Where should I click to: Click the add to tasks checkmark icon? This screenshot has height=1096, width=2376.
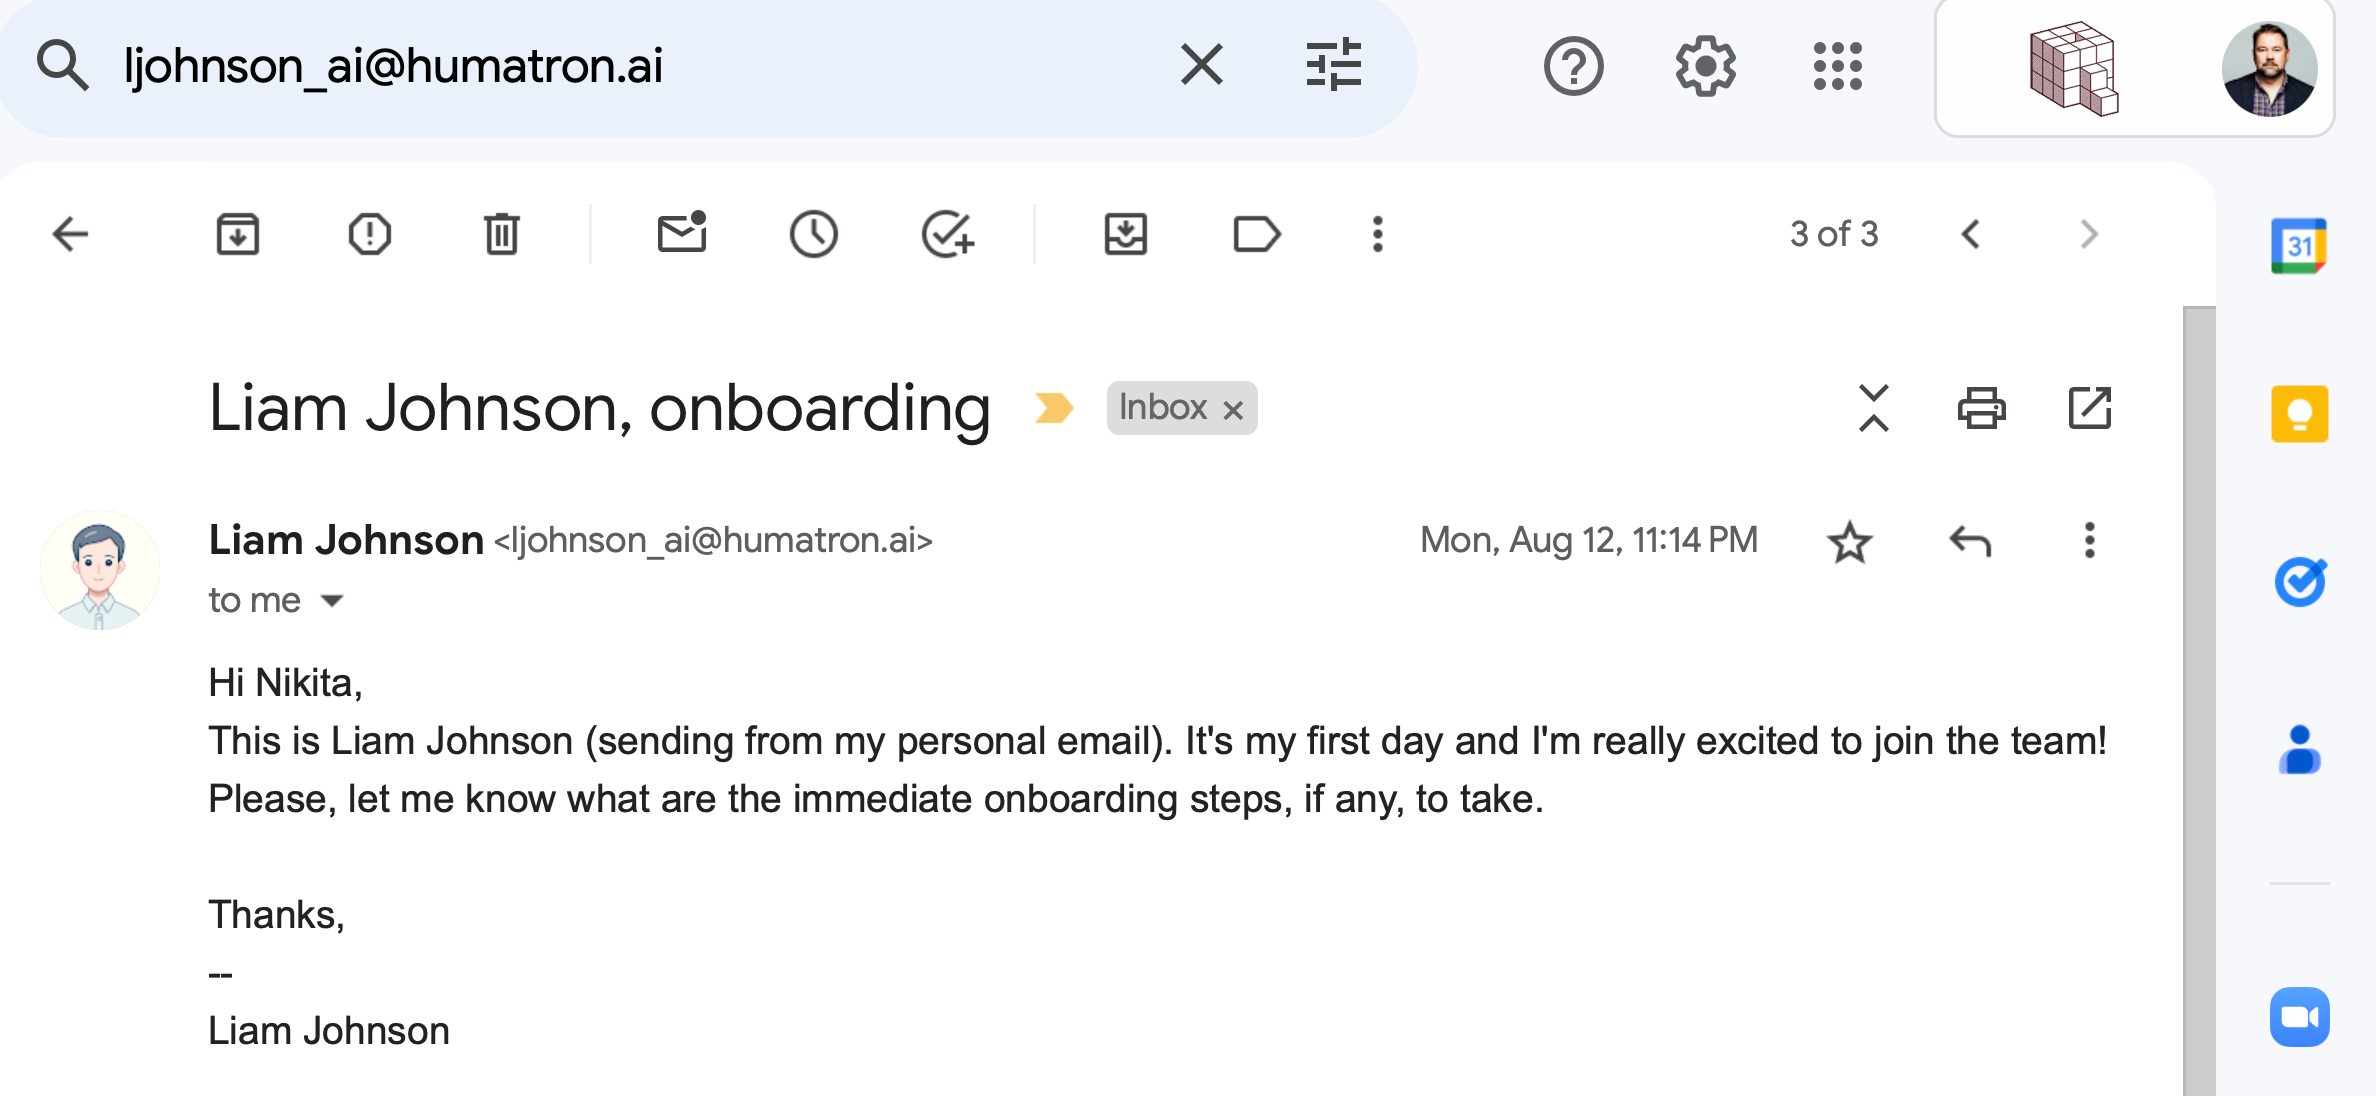pos(946,235)
